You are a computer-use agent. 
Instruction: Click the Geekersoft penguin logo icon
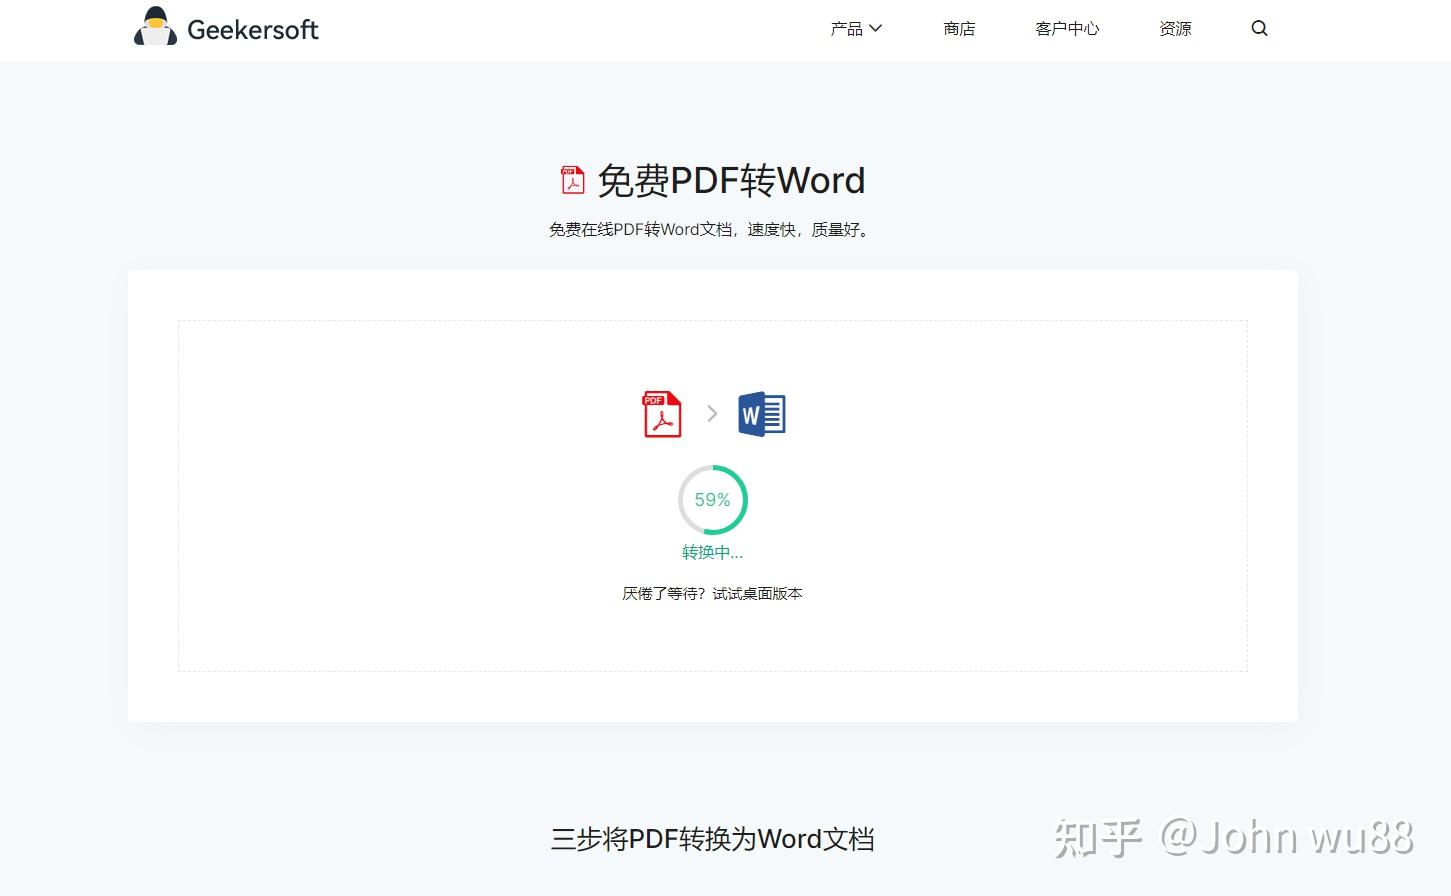pos(155,27)
